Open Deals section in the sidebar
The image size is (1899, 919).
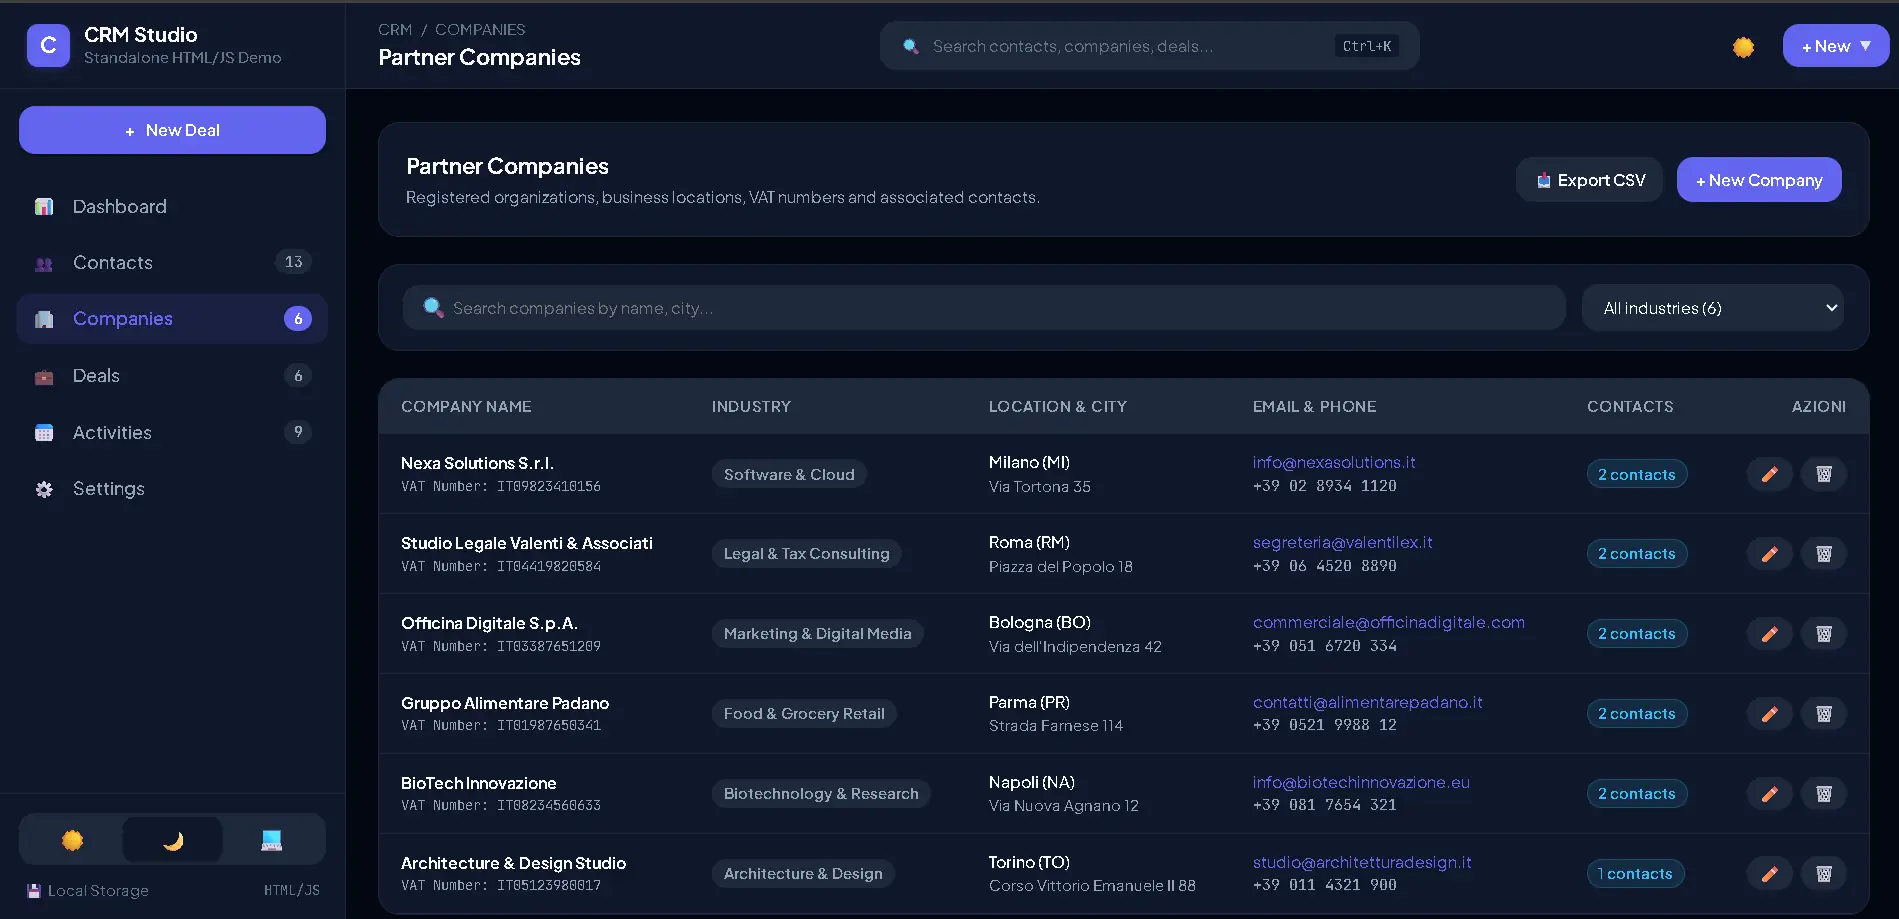(172, 376)
